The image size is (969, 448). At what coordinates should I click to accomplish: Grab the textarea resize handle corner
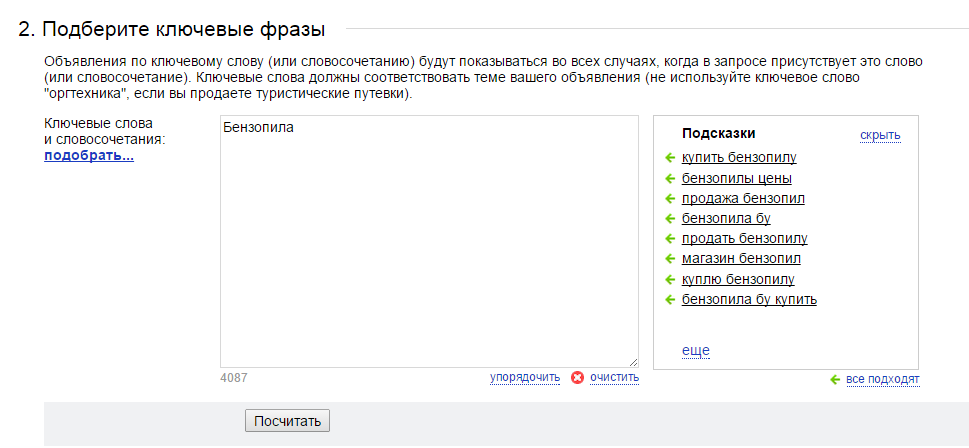(x=633, y=363)
